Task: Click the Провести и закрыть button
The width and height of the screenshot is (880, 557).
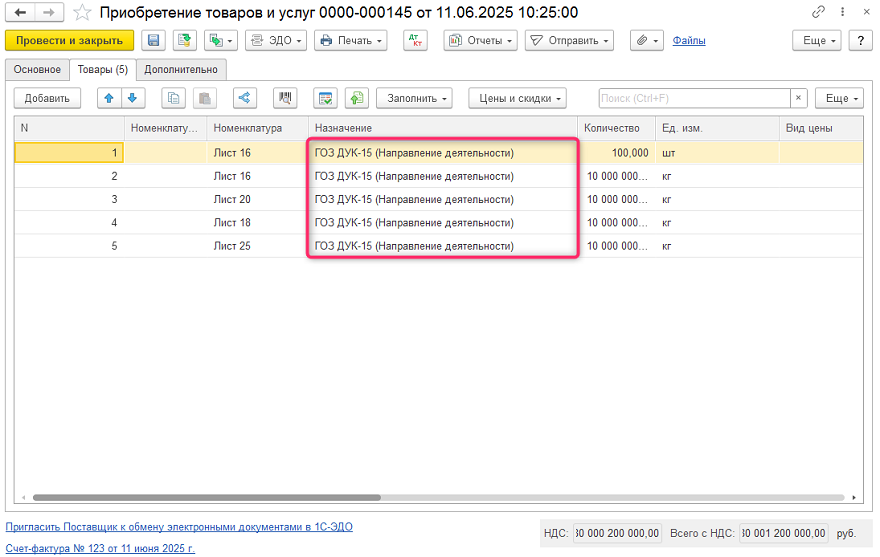Action: click(x=70, y=41)
